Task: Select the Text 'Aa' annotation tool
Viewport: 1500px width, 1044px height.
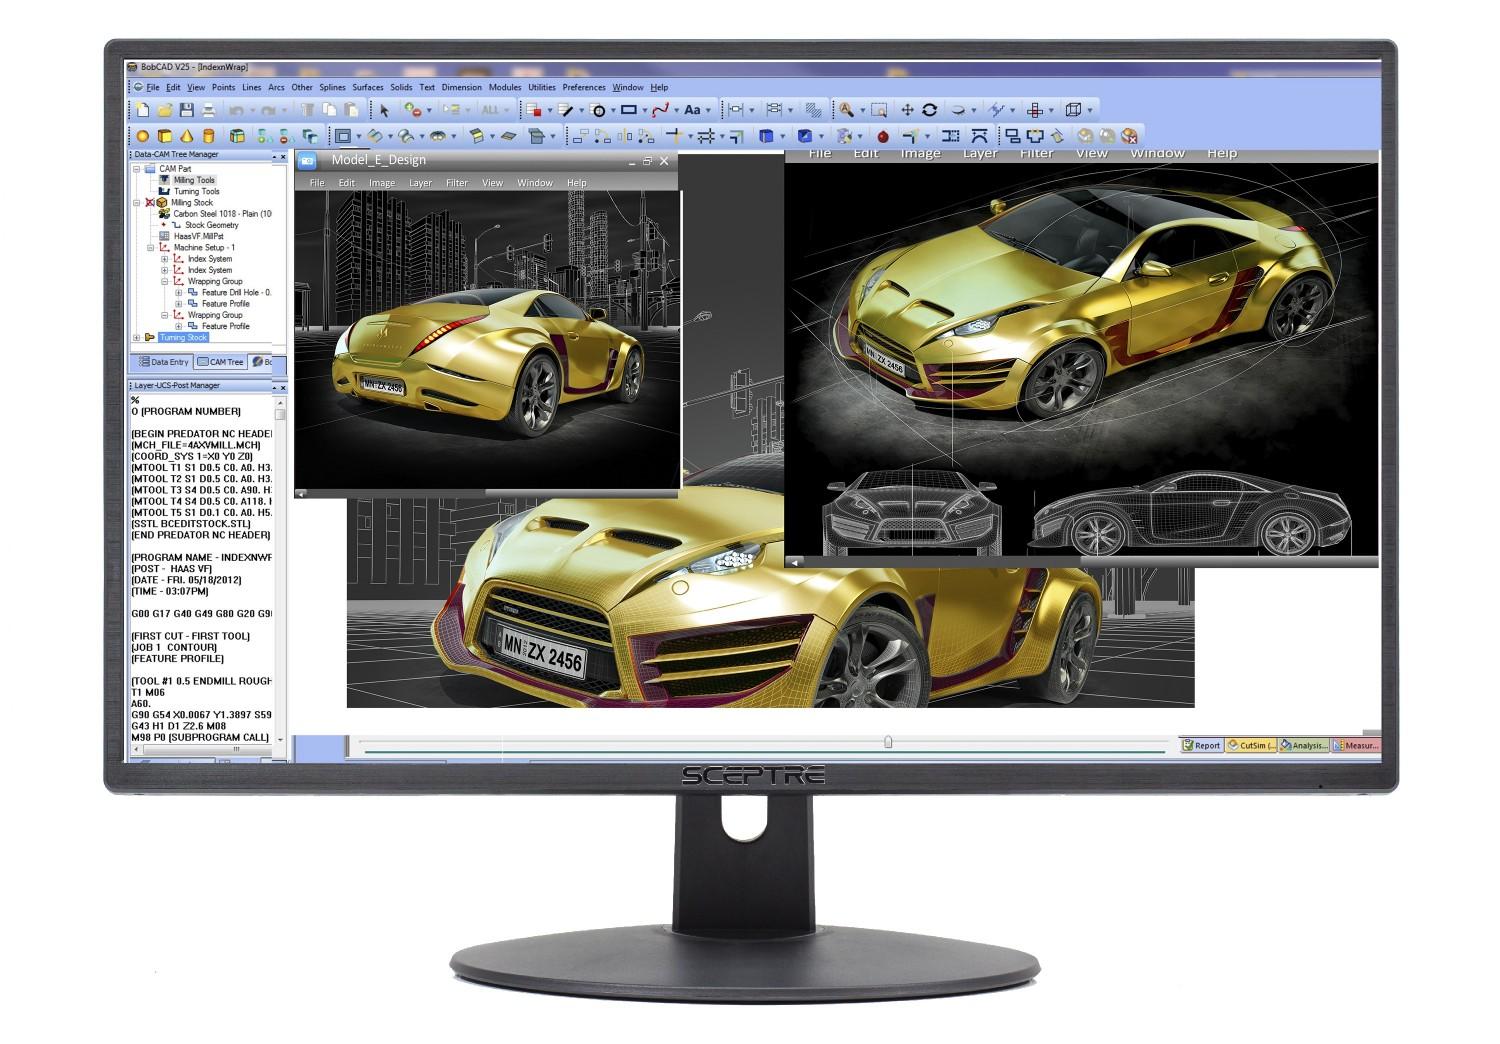Action: coord(693,110)
